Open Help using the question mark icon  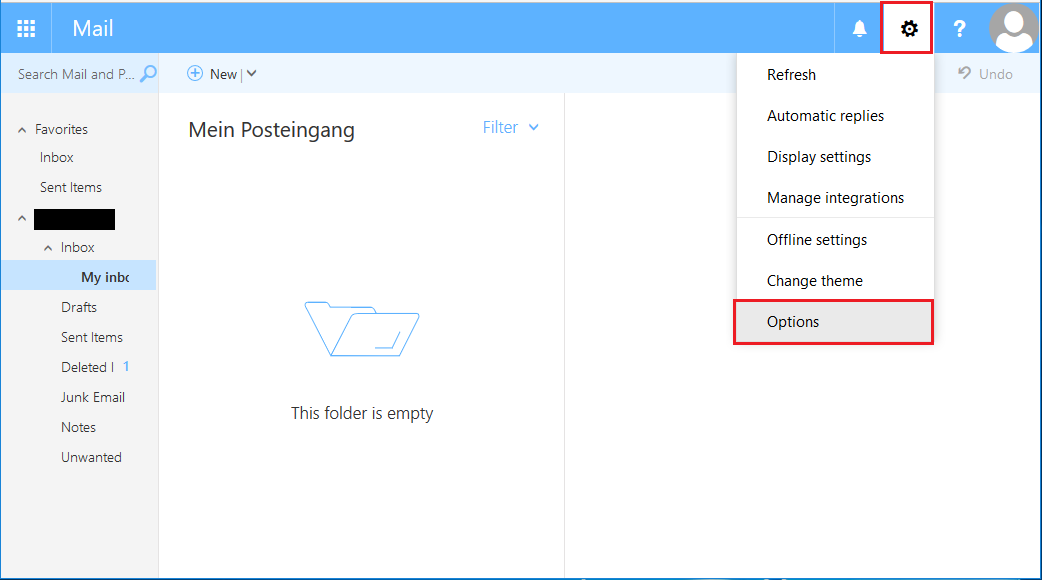(x=959, y=28)
